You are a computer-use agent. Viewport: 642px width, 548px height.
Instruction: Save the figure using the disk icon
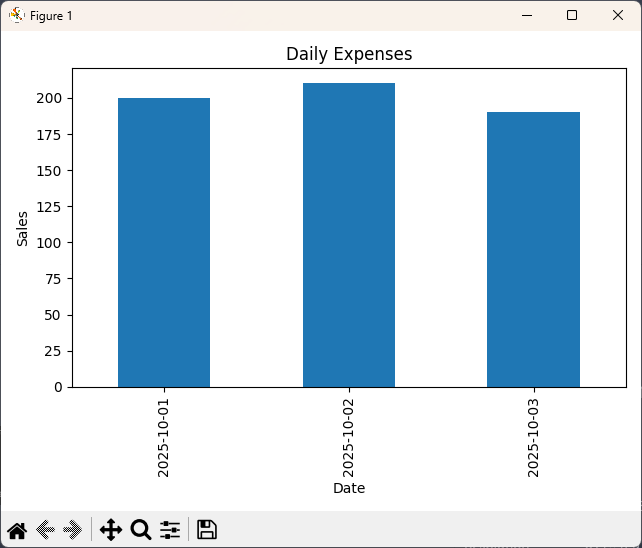(x=207, y=530)
